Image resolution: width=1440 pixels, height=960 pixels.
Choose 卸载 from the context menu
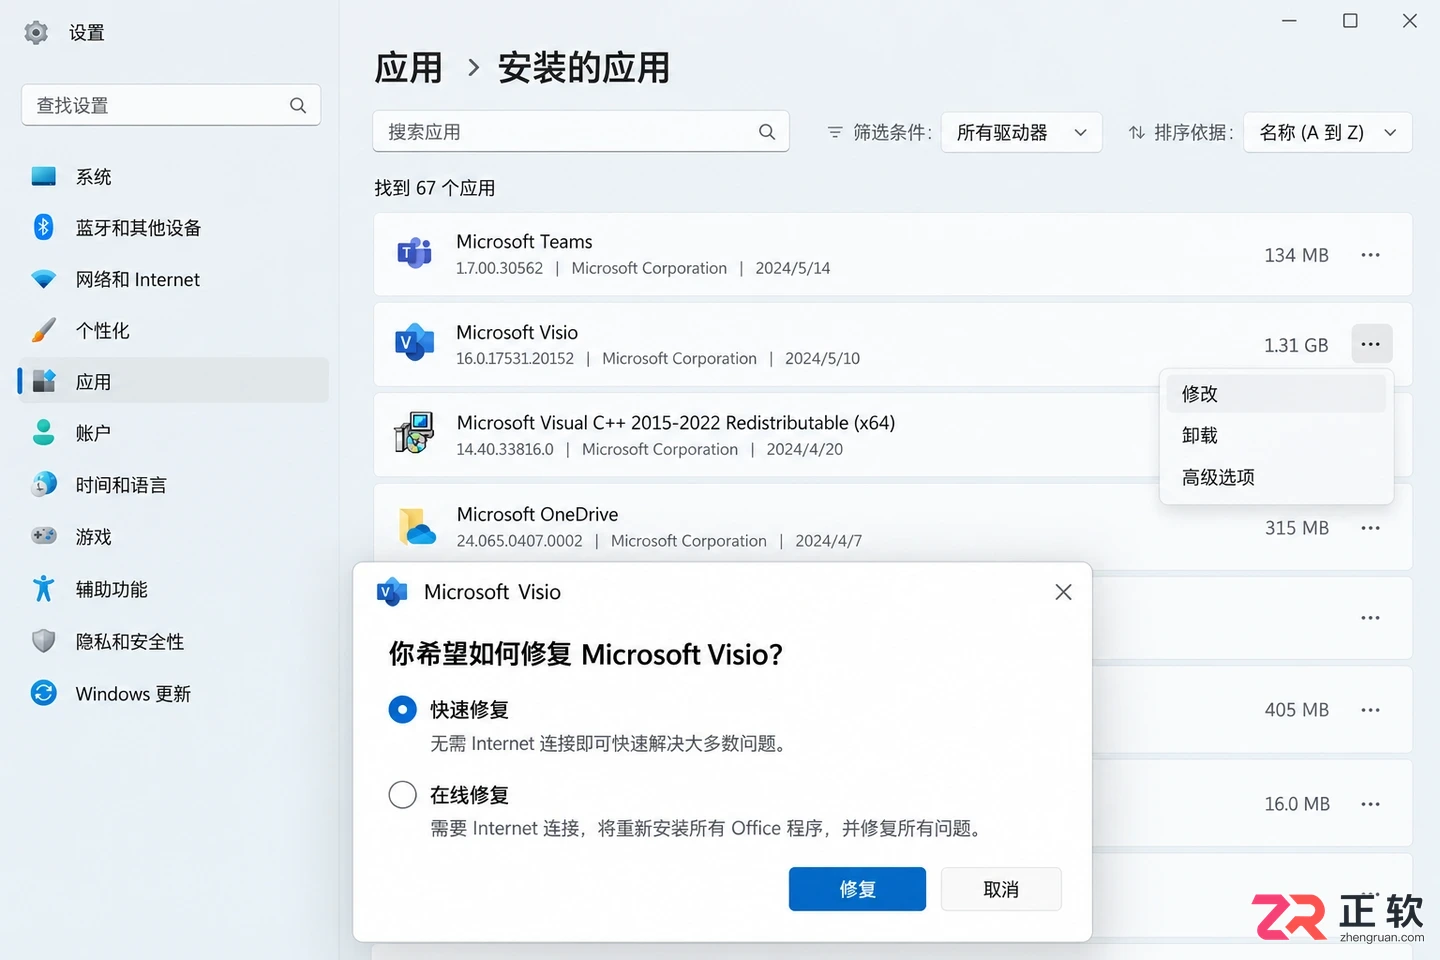pyautogui.click(x=1276, y=435)
